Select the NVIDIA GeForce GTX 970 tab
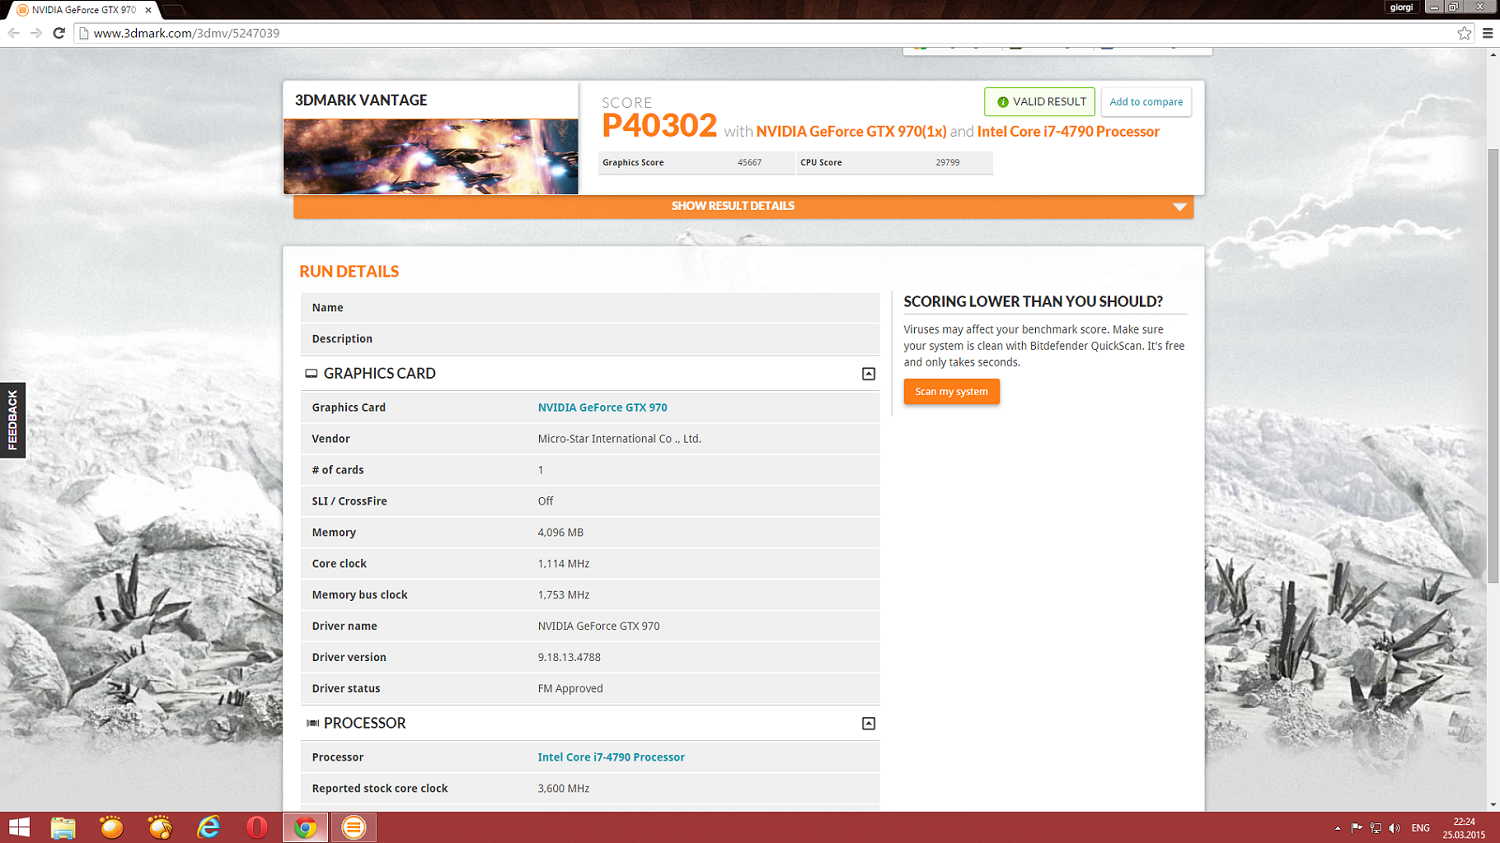 point(84,10)
